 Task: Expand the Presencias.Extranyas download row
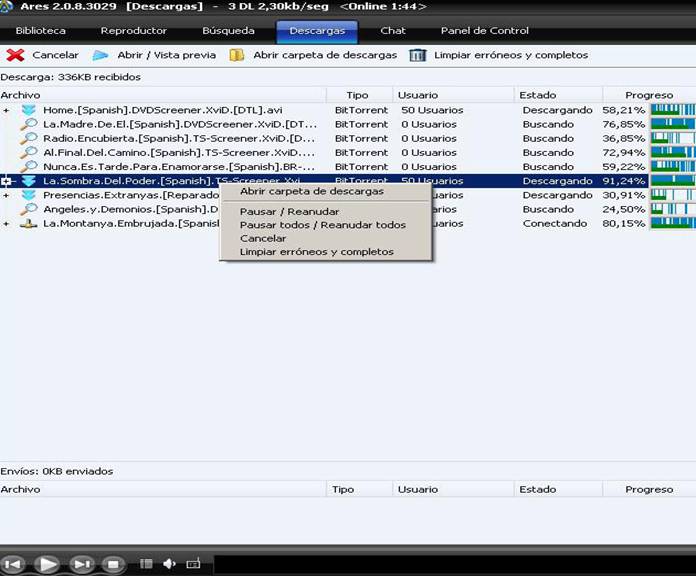click(6, 195)
